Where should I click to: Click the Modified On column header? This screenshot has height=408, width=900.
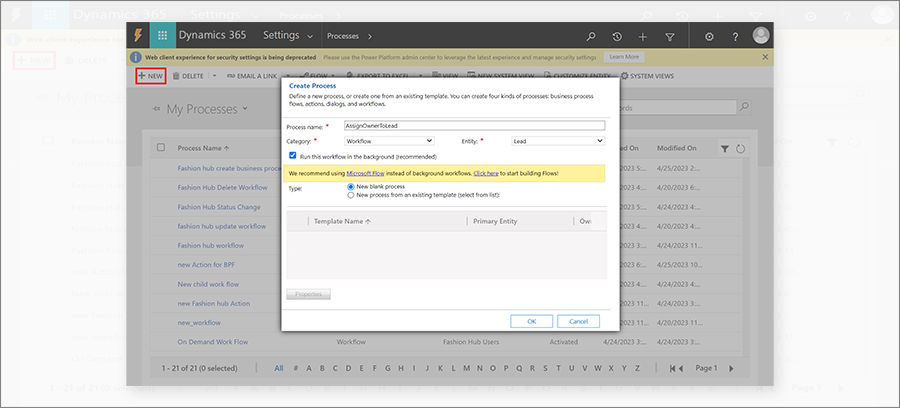tap(677, 148)
